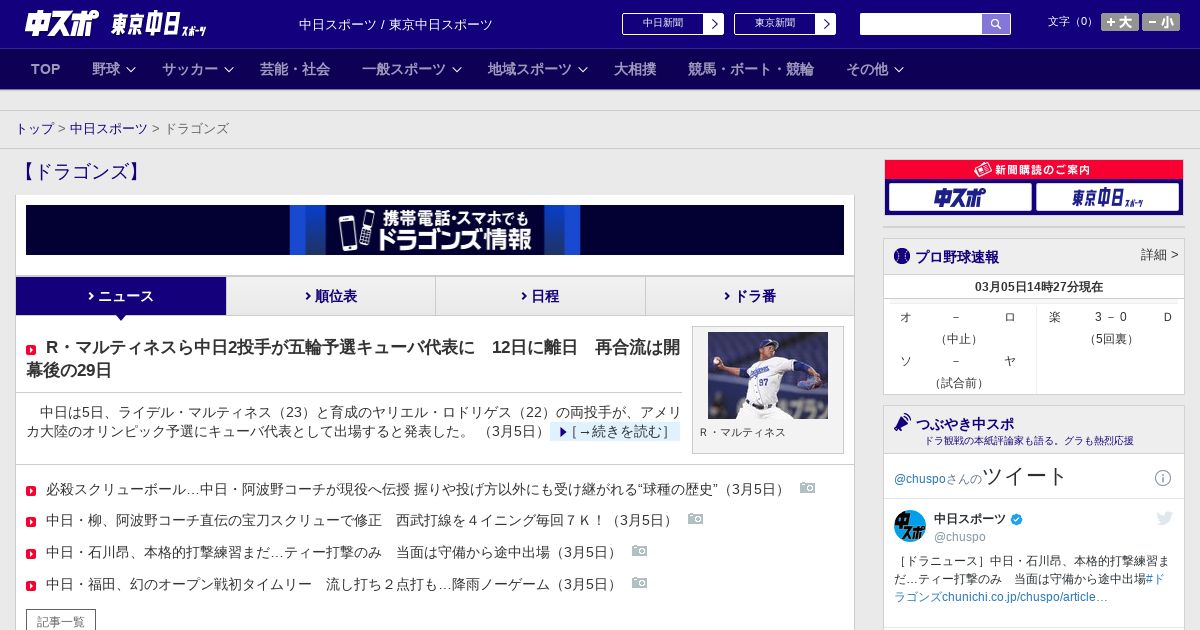Increase text size with 大 button
This screenshot has width=1200, height=630.
click(1120, 22)
